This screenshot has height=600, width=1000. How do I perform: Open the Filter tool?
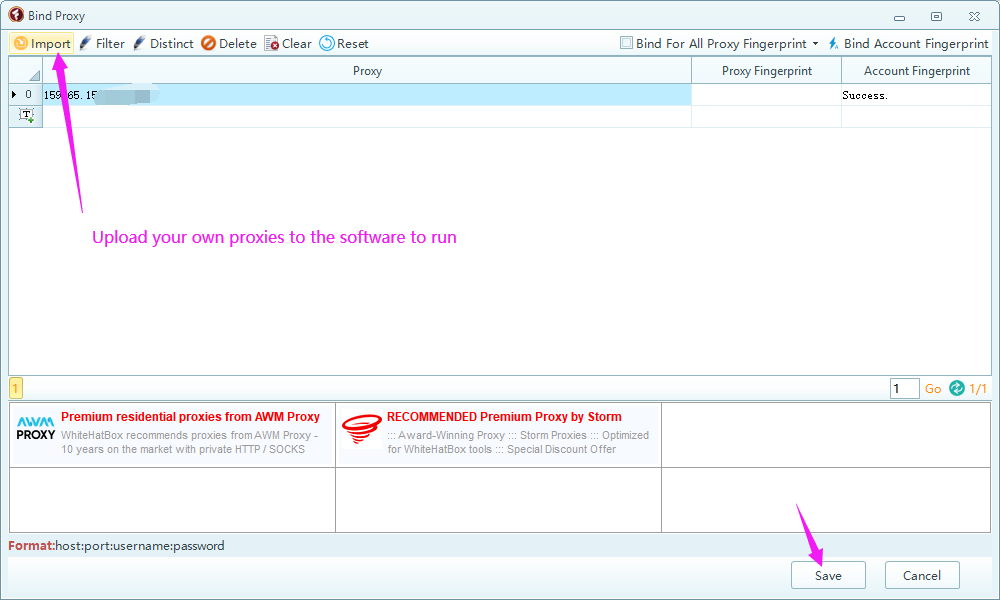click(x=86, y=43)
